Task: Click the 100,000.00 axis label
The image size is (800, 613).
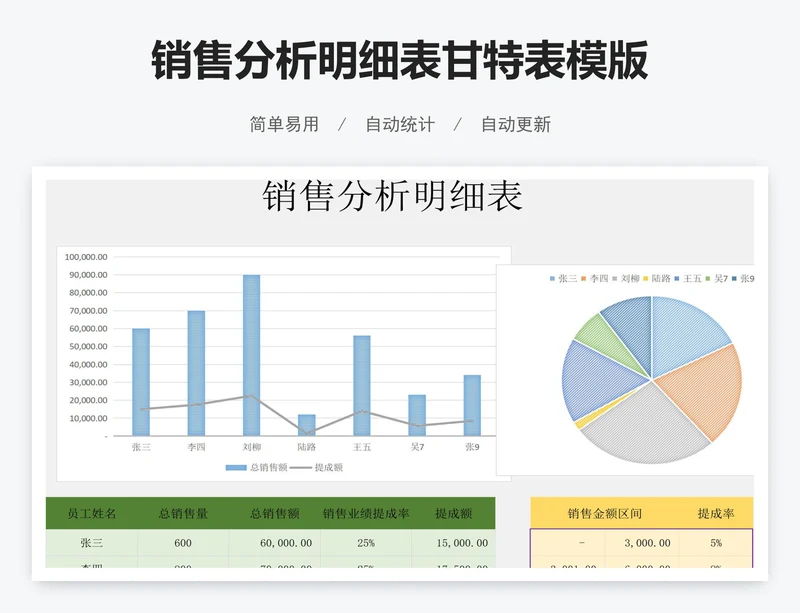Action: [x=86, y=257]
